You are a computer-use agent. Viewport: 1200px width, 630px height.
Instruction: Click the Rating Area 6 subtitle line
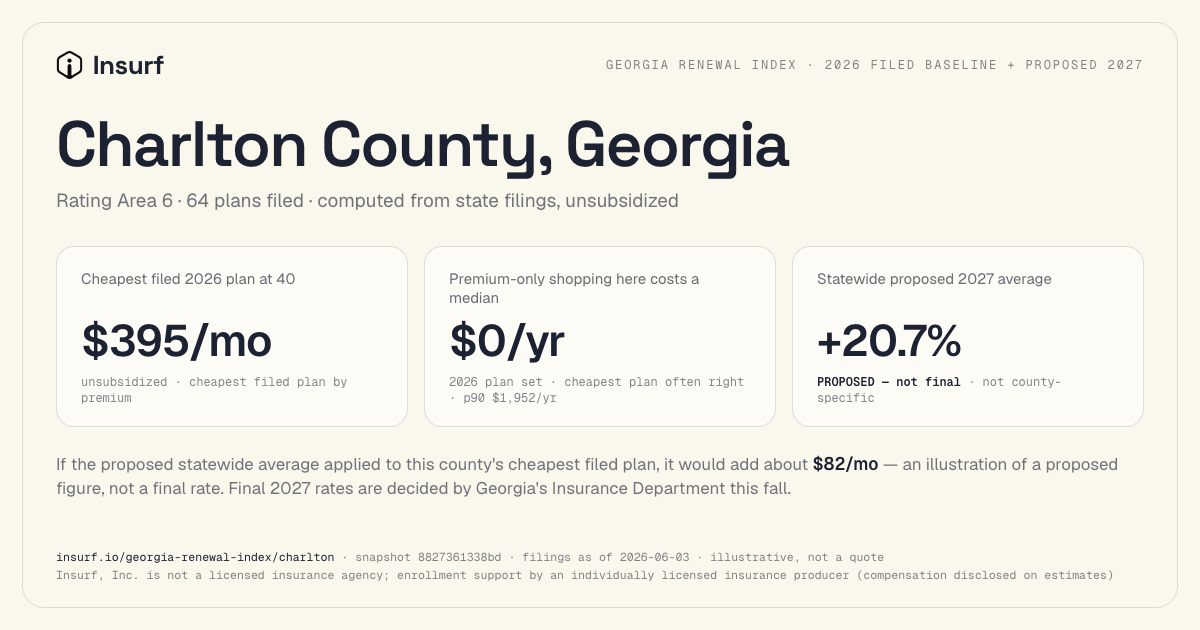tap(368, 201)
